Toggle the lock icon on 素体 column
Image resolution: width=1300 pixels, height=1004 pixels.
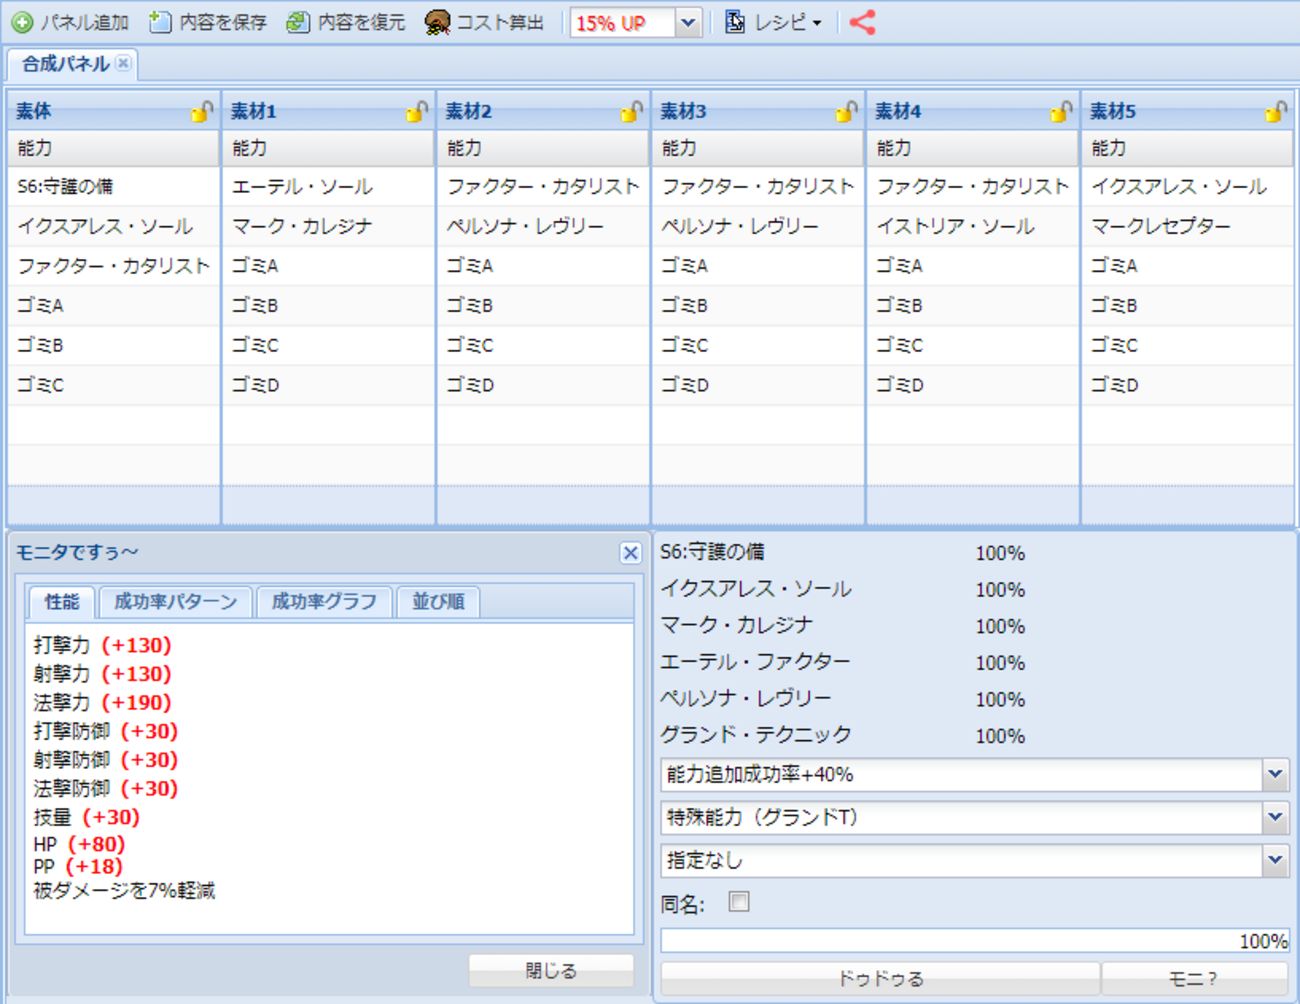(202, 111)
